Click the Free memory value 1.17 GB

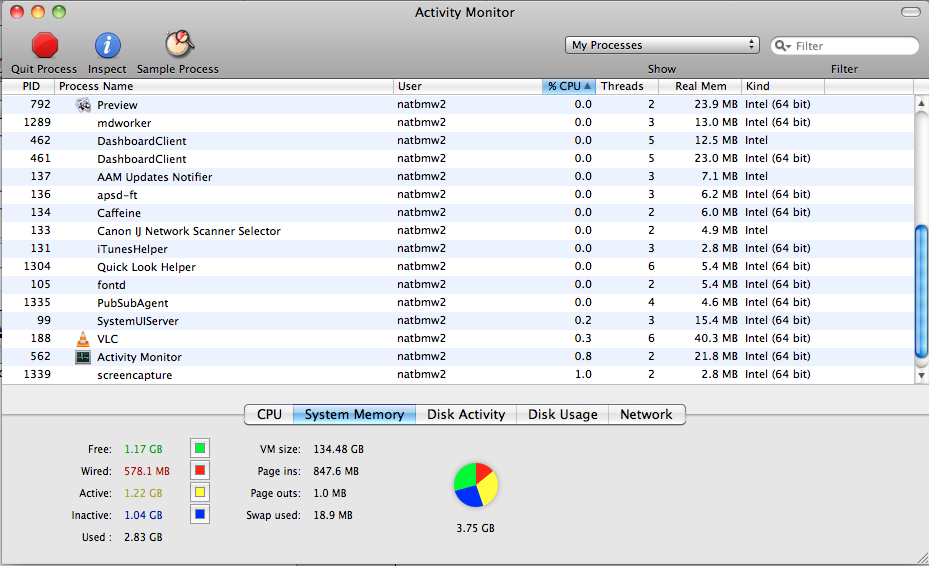point(143,449)
